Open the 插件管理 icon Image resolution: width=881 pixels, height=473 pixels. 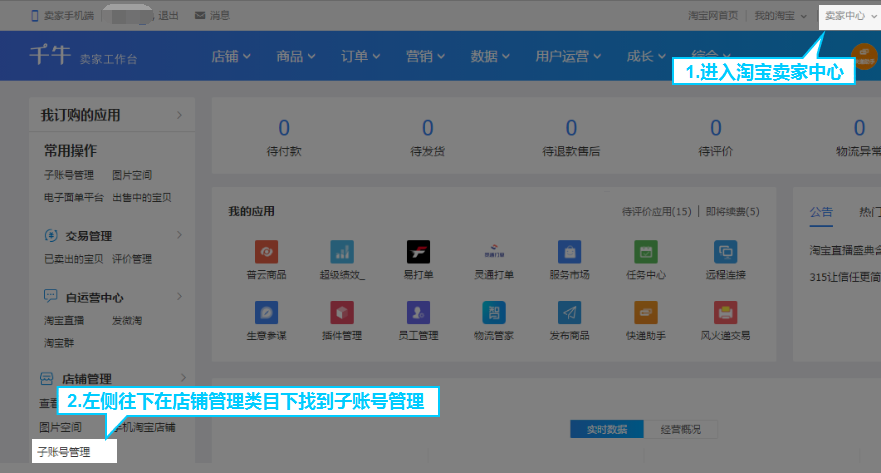(342, 312)
